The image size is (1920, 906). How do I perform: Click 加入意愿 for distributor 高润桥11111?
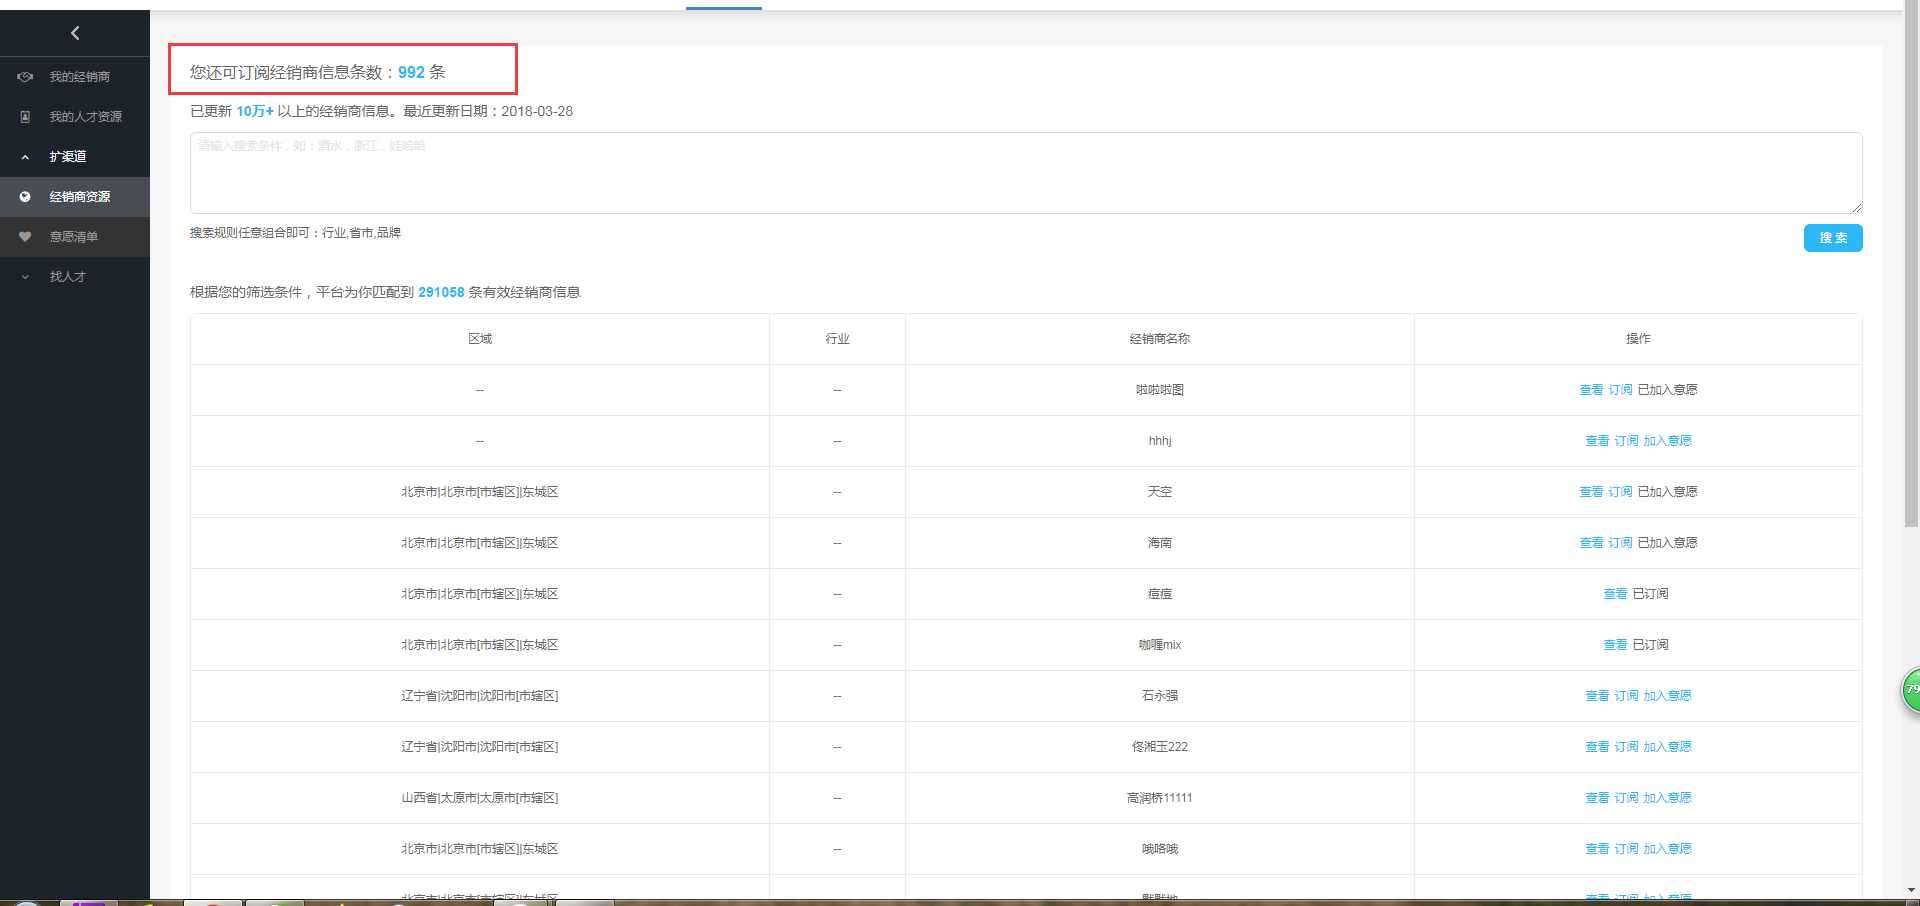1667,798
